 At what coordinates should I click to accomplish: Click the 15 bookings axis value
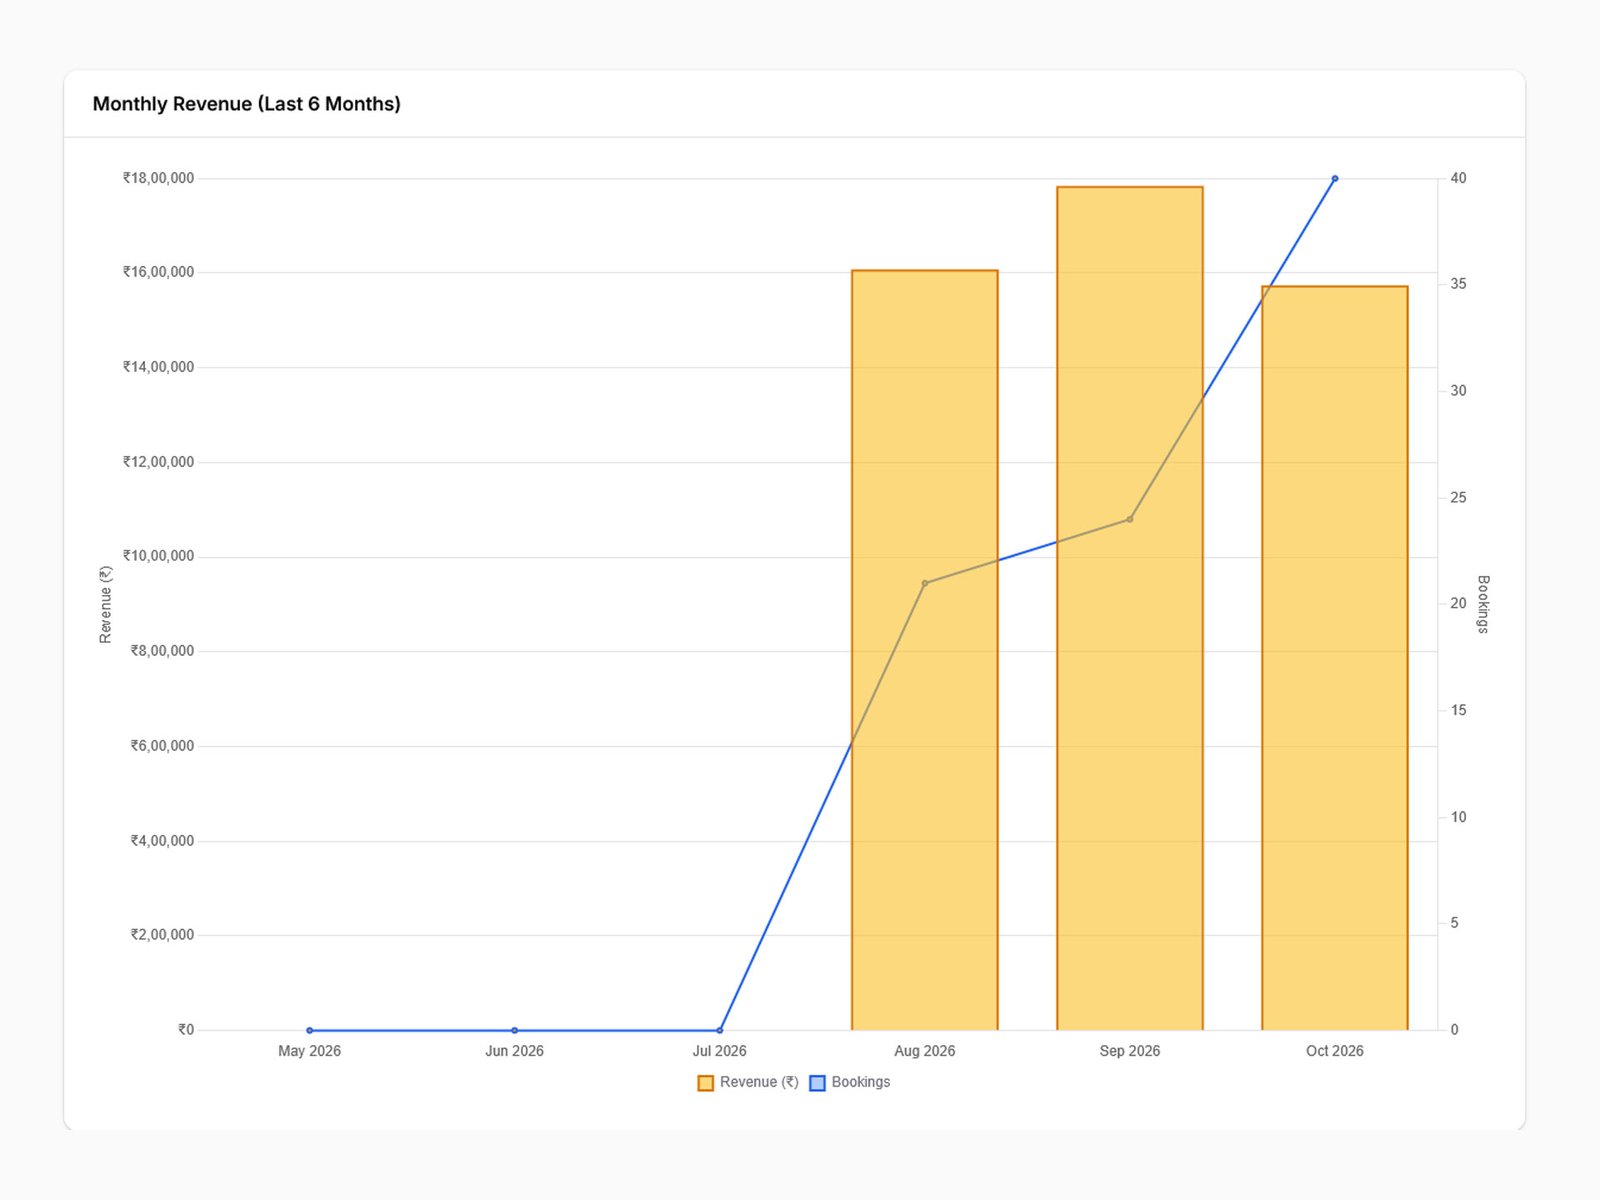[x=1458, y=710]
